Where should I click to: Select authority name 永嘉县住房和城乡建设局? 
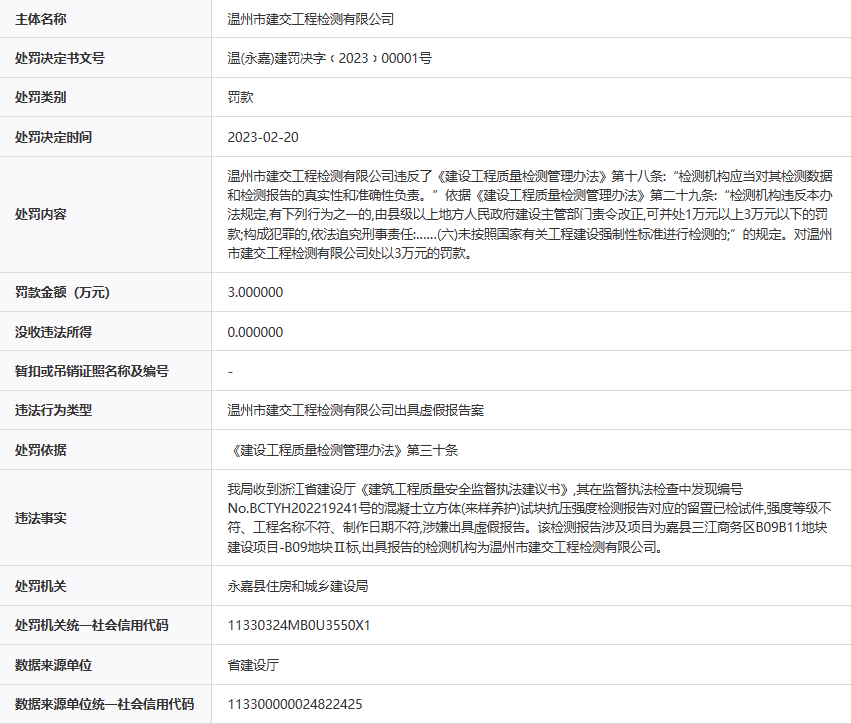pyautogui.click(x=298, y=586)
